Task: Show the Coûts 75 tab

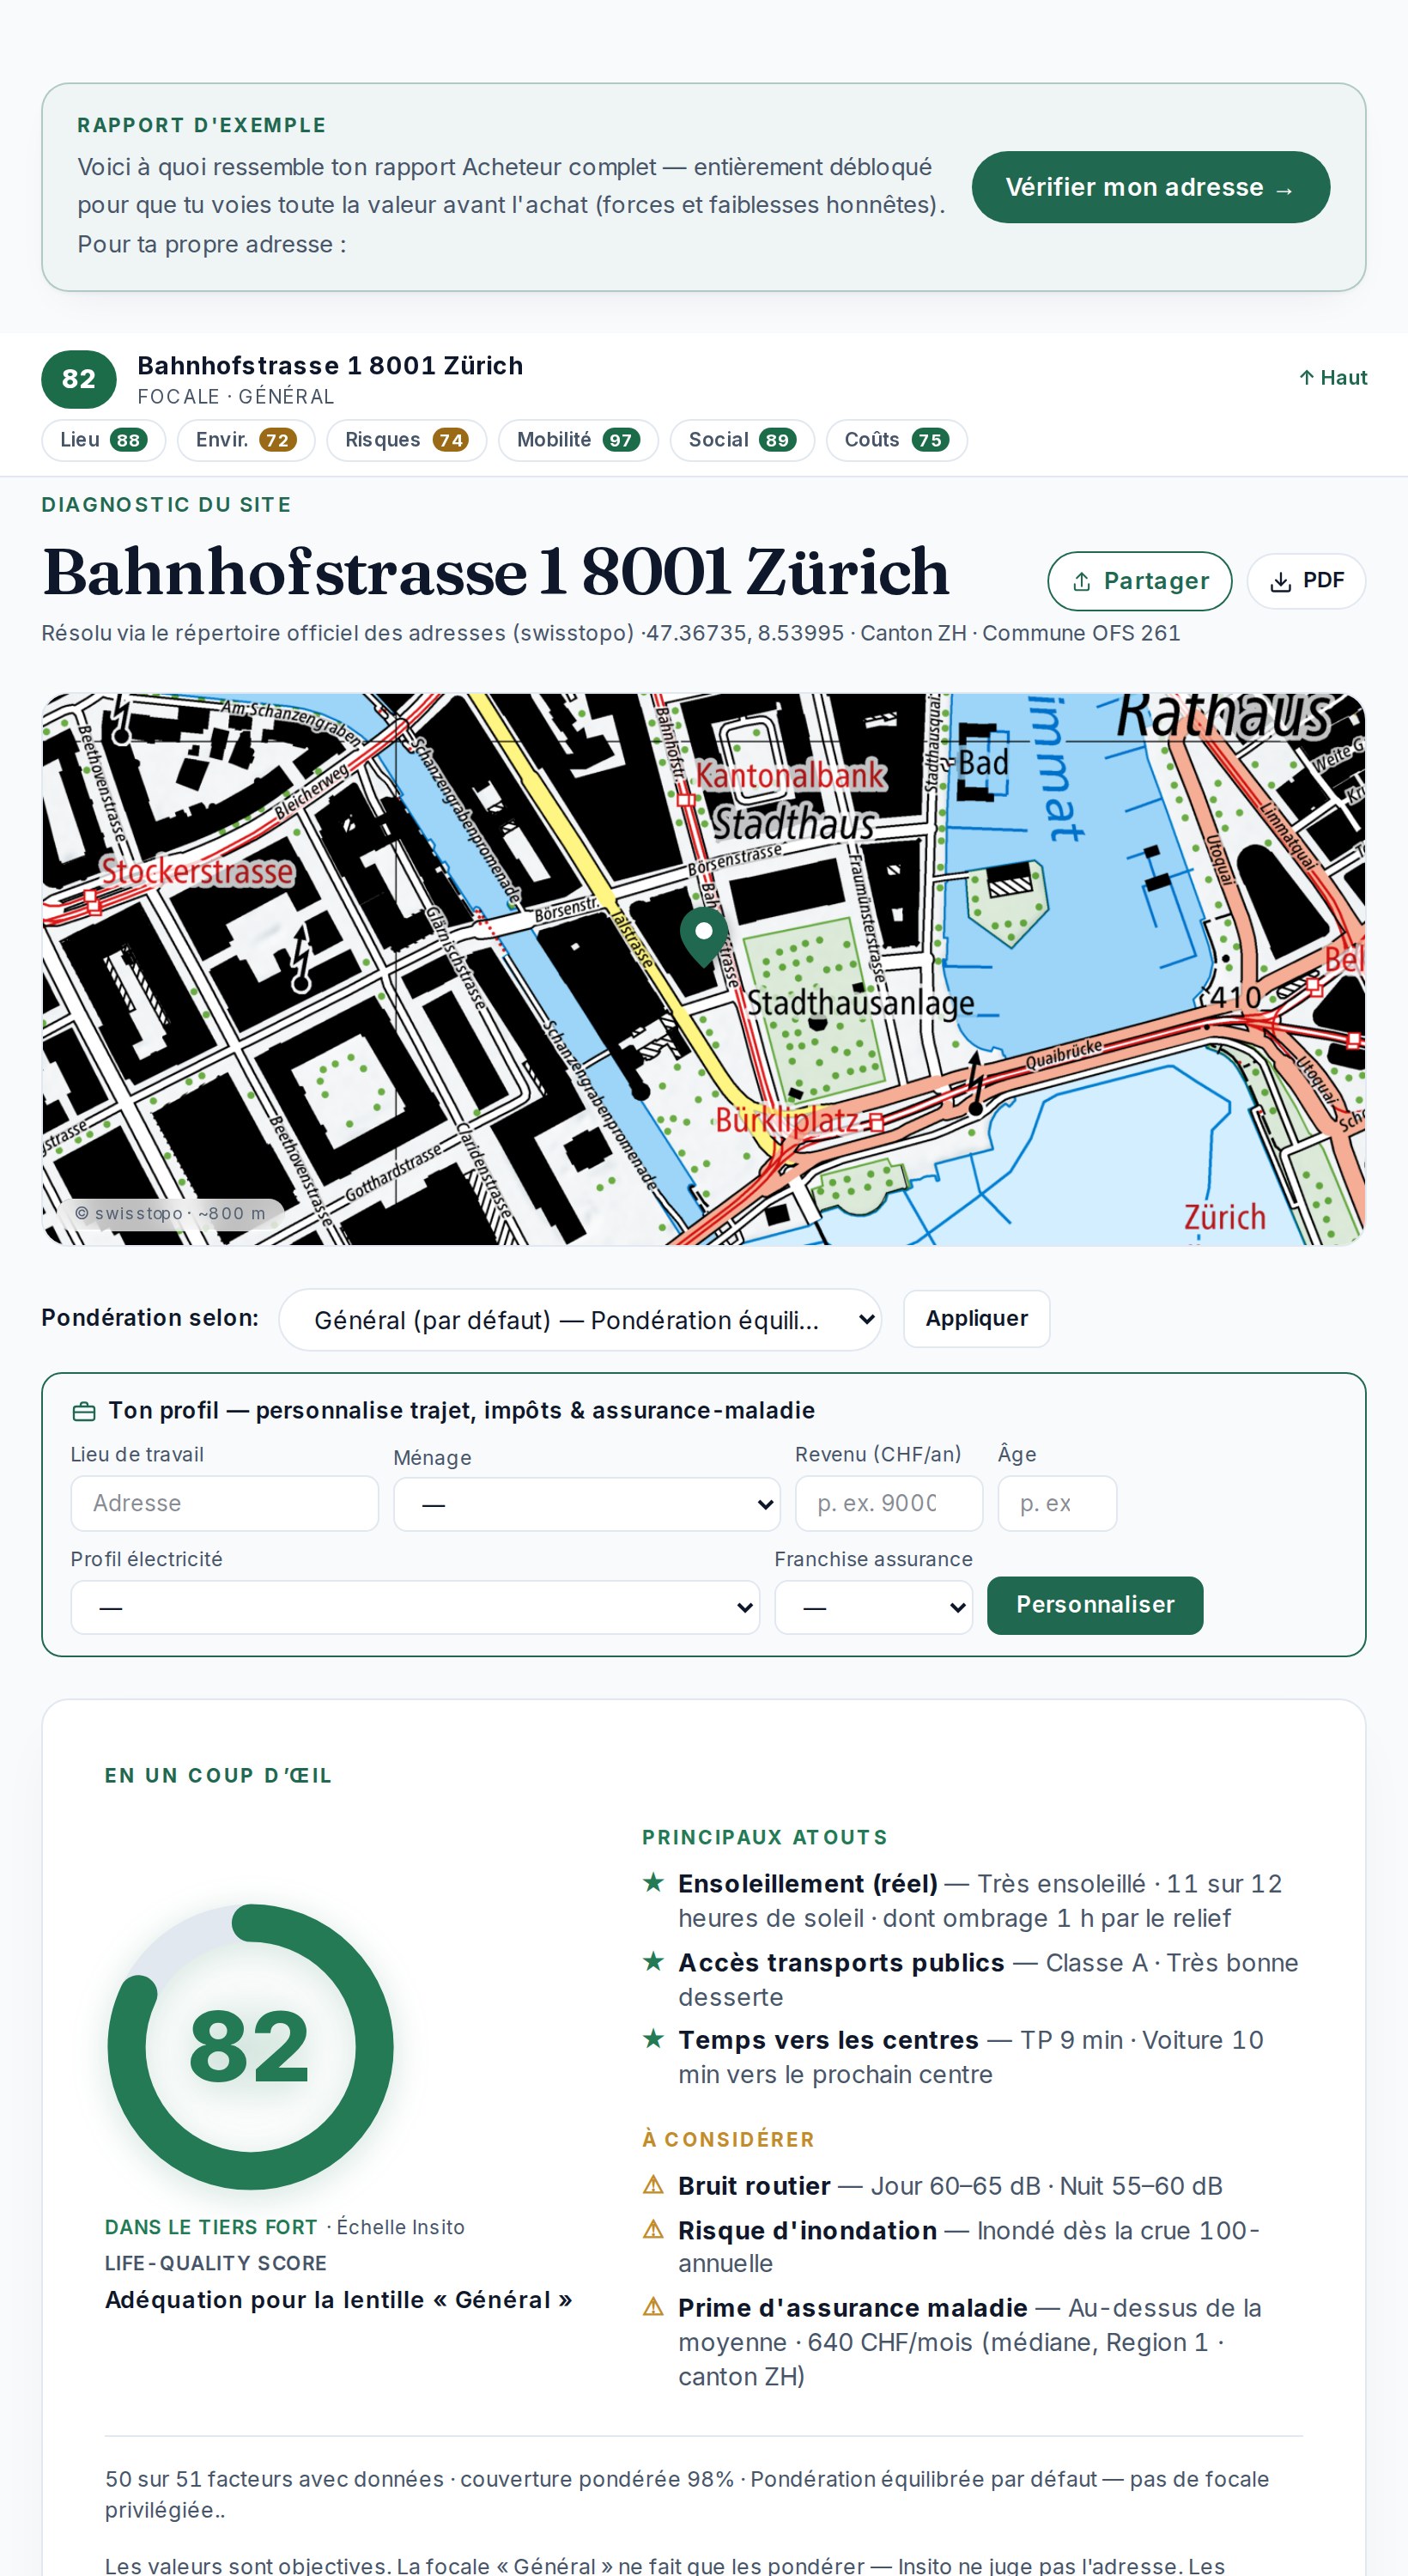Action: (896, 440)
